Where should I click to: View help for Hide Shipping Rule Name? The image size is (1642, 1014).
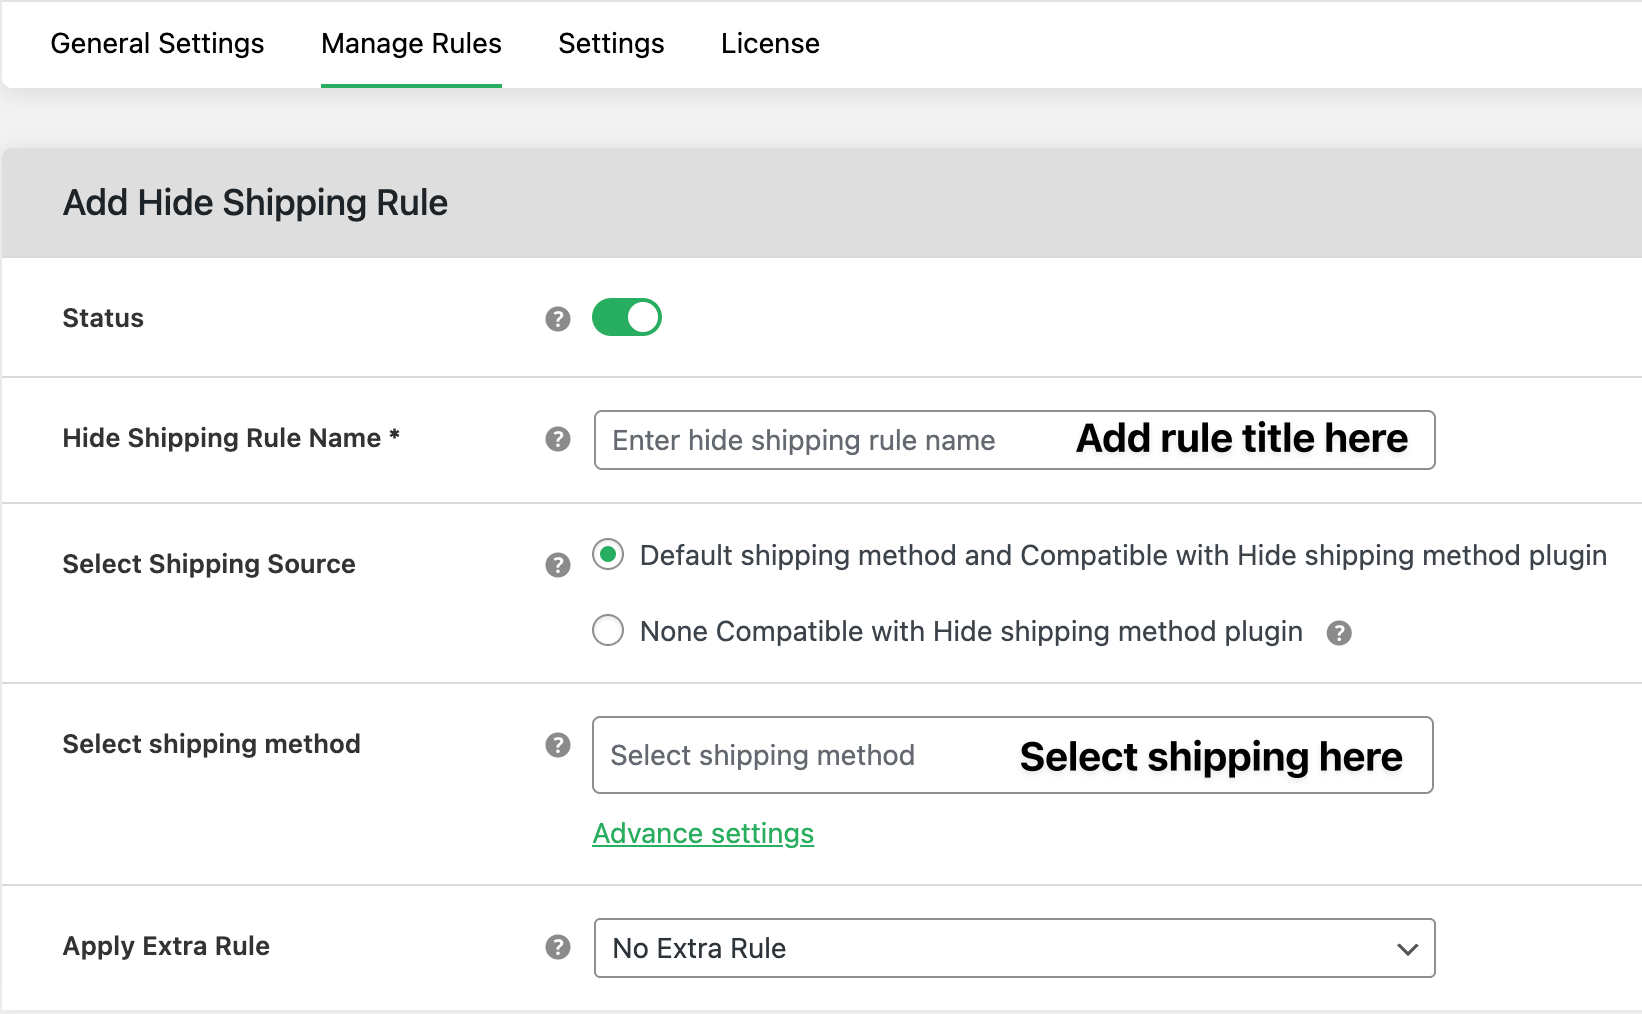557,440
